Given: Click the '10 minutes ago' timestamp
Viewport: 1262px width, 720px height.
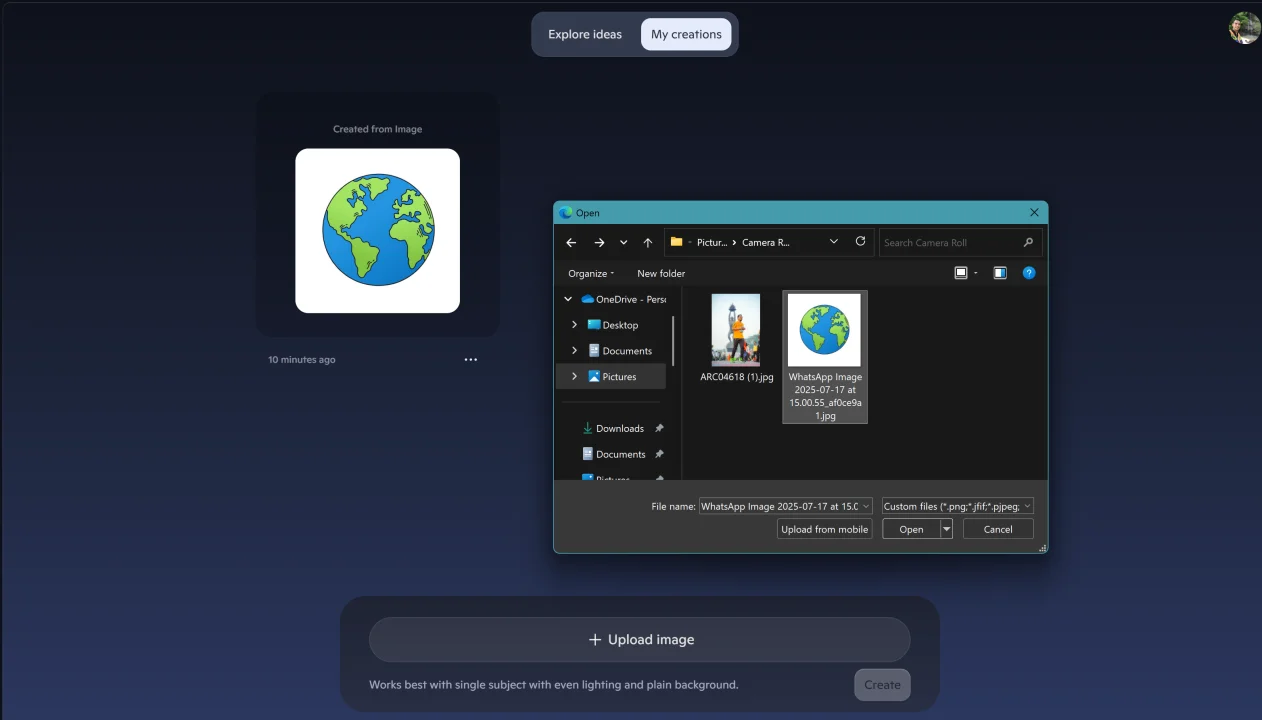Looking at the screenshot, I should (x=302, y=360).
